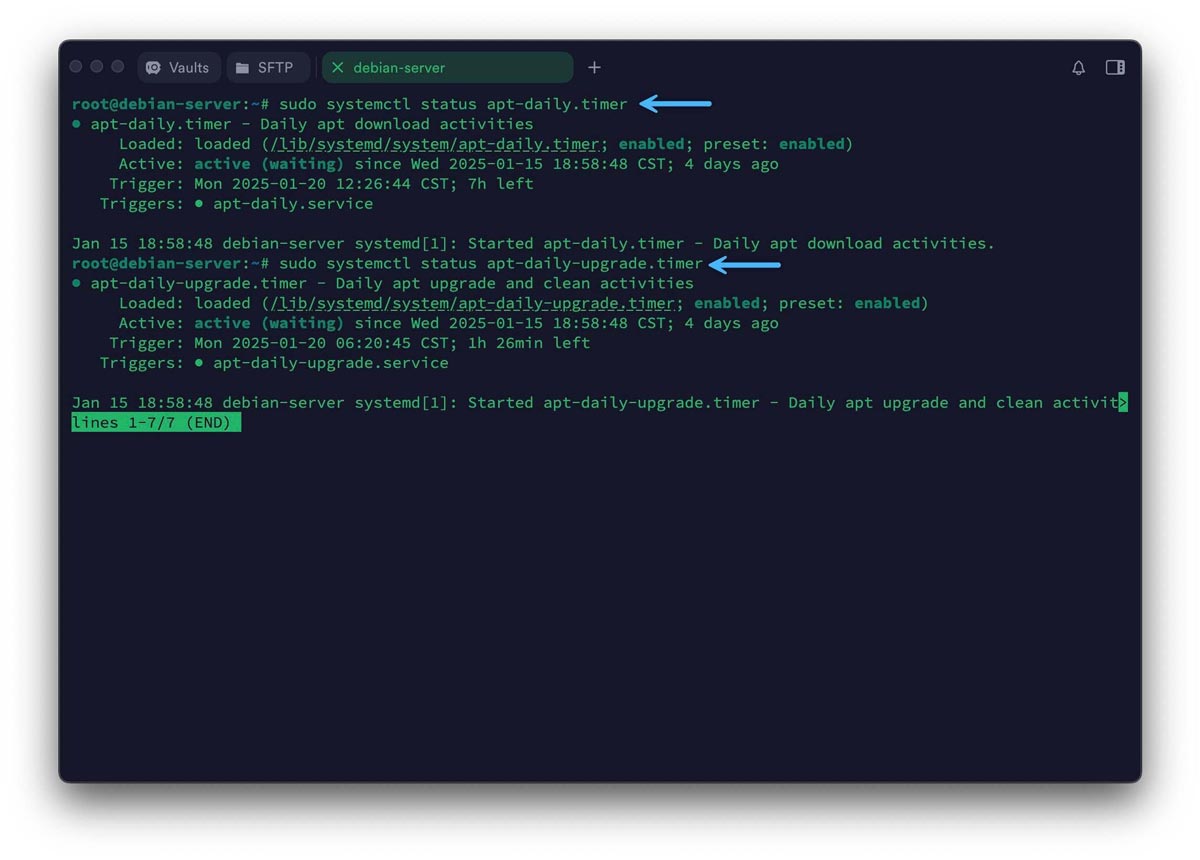Click the truncated line ">" indicator

(x=1123, y=403)
